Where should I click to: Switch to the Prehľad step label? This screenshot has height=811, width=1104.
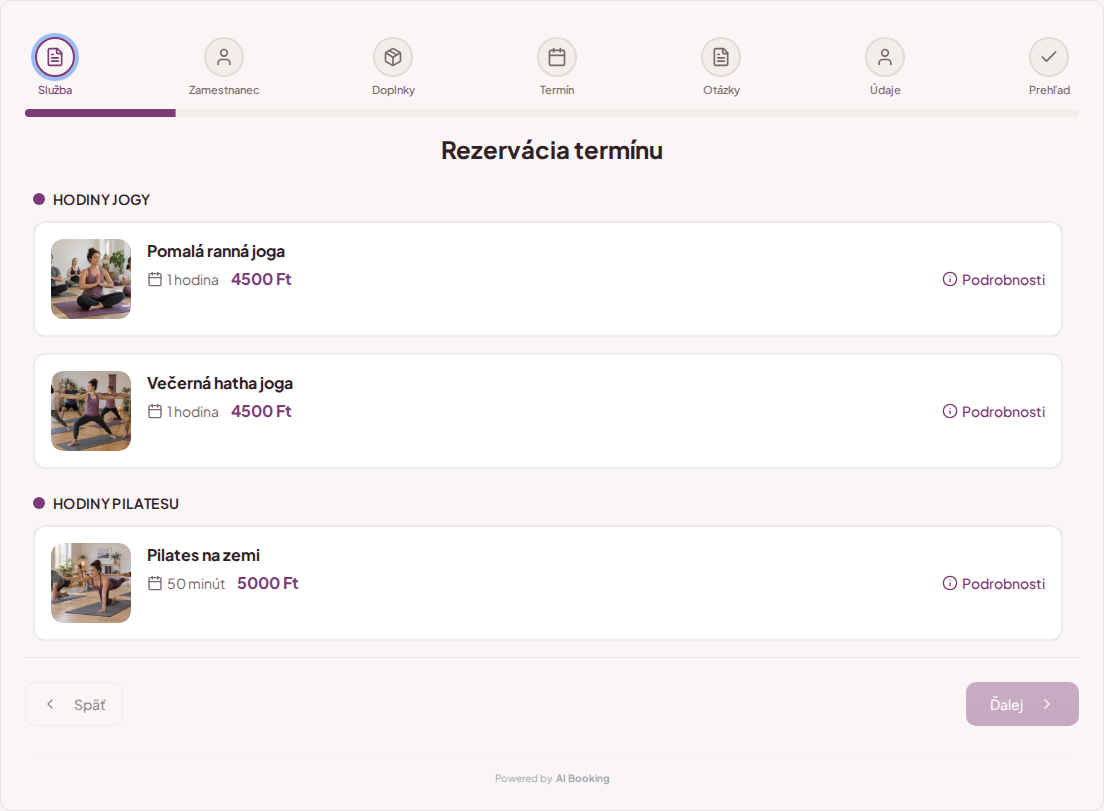point(1049,90)
